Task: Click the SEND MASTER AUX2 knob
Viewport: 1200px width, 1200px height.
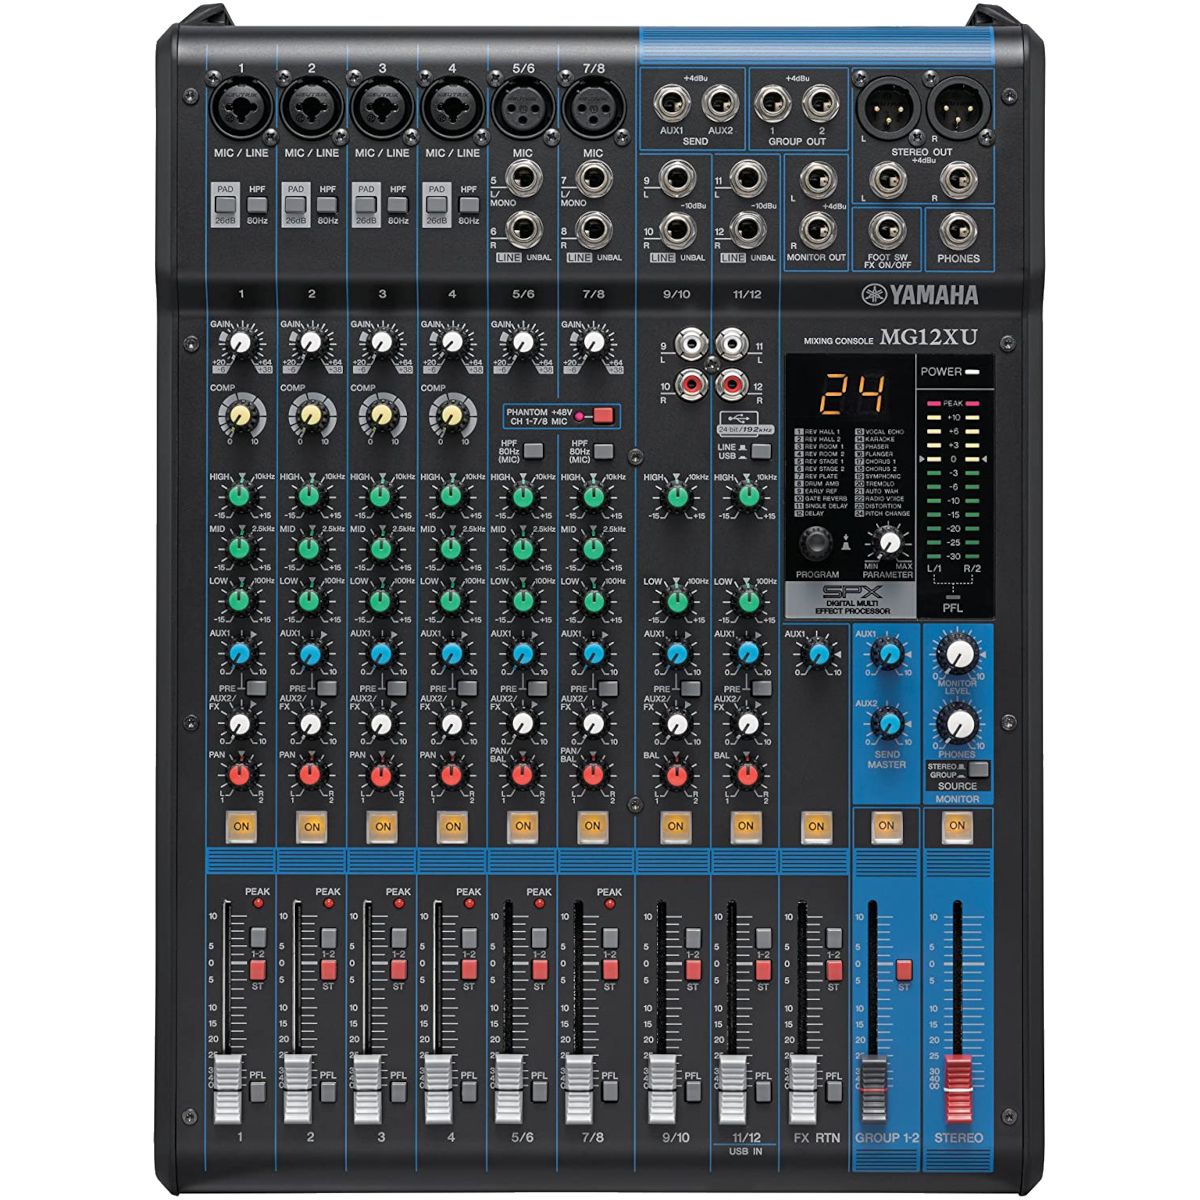Action: click(887, 724)
